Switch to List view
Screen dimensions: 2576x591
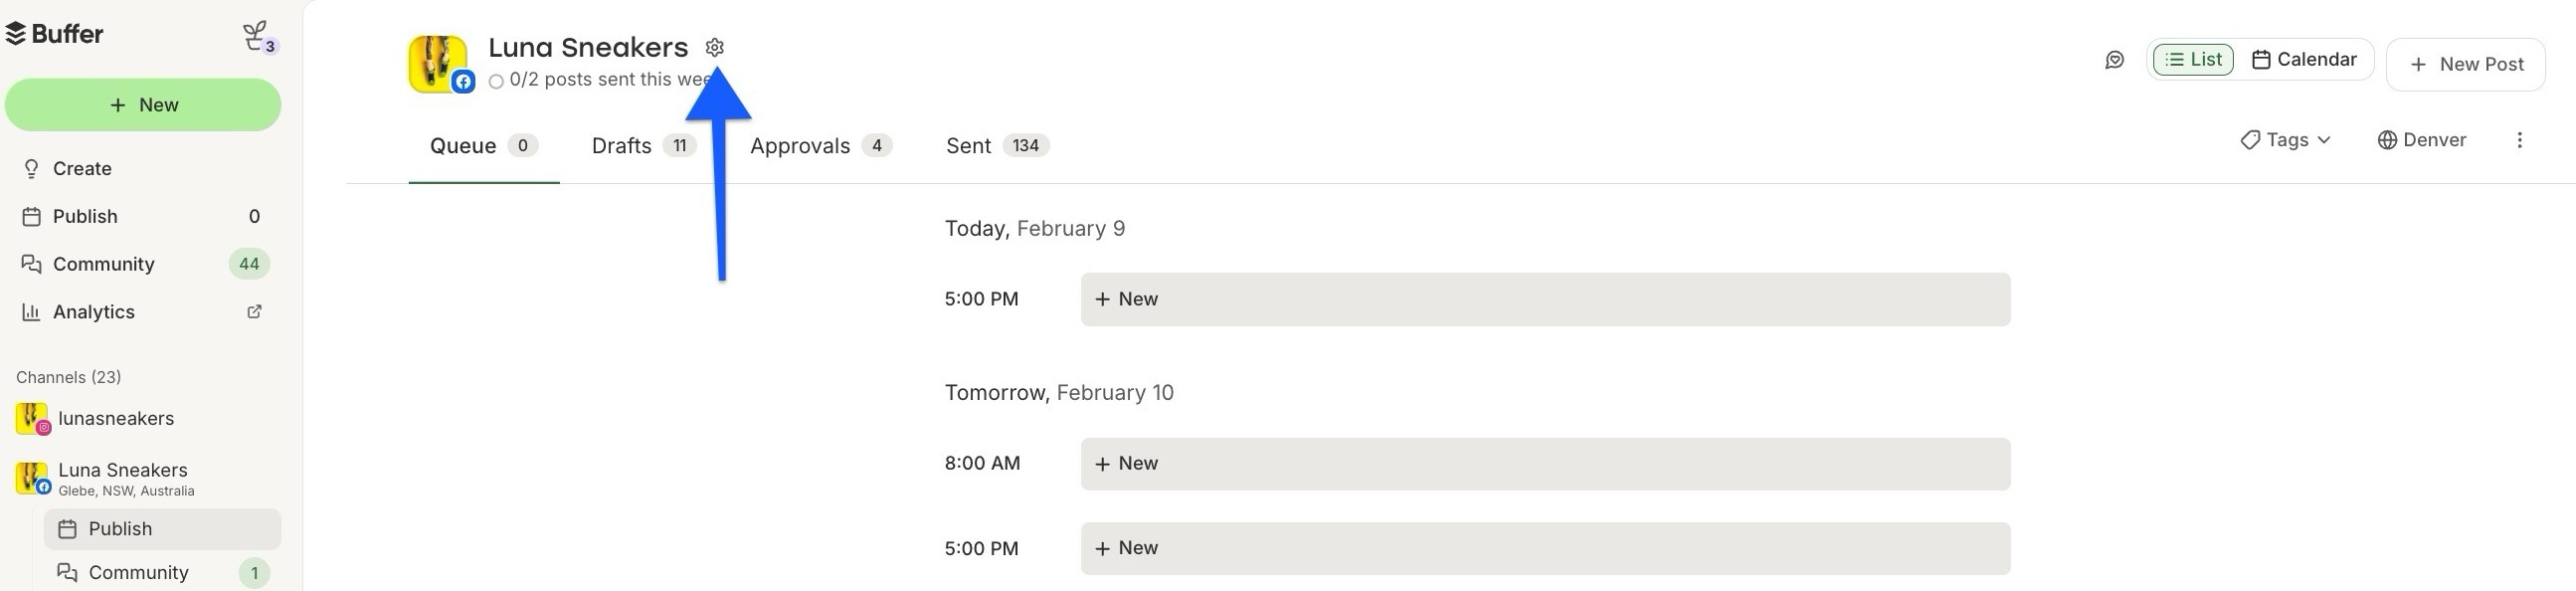point(2193,60)
